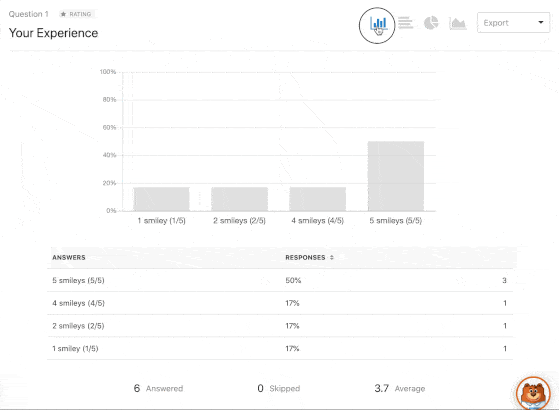
Task: Click the Answers column header
Action: [x=69, y=257]
